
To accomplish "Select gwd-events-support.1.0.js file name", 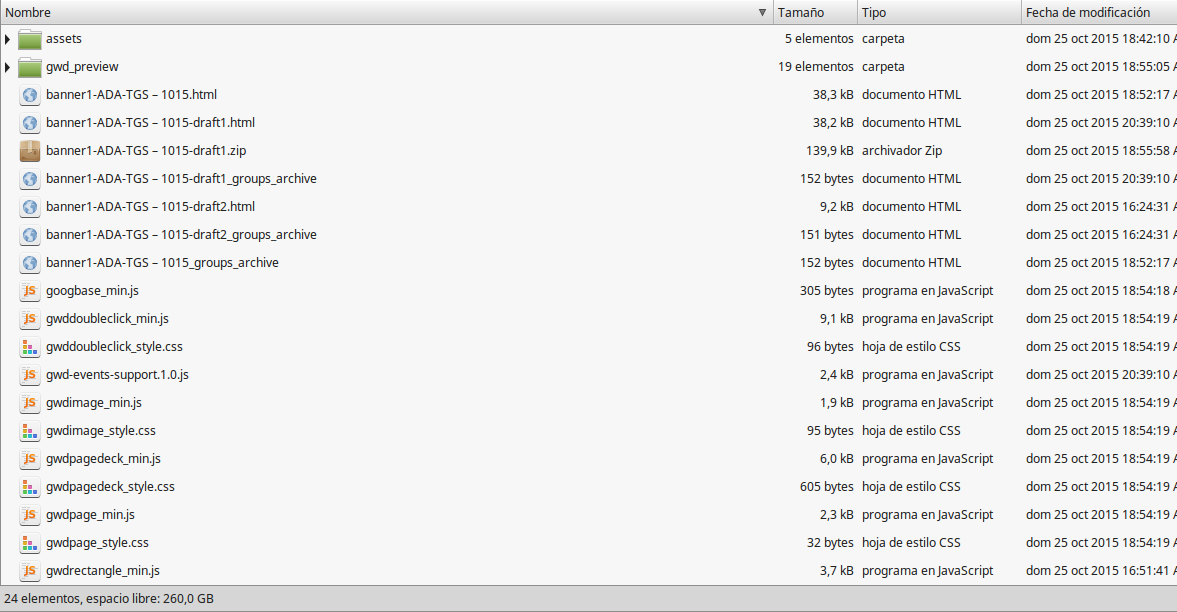I will pyautogui.click(x=117, y=375).
